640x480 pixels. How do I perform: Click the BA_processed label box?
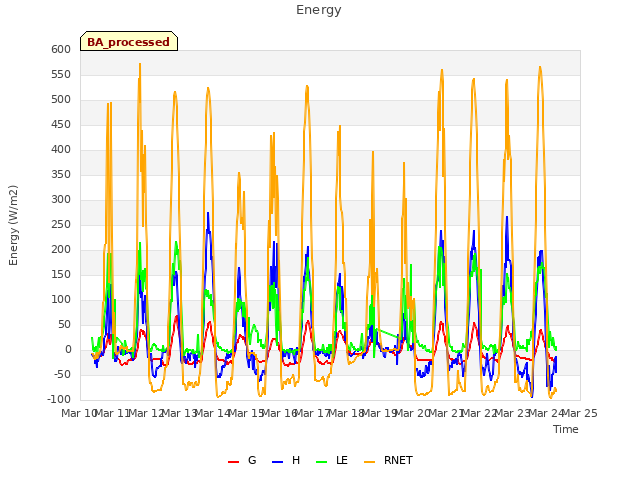tap(129, 41)
